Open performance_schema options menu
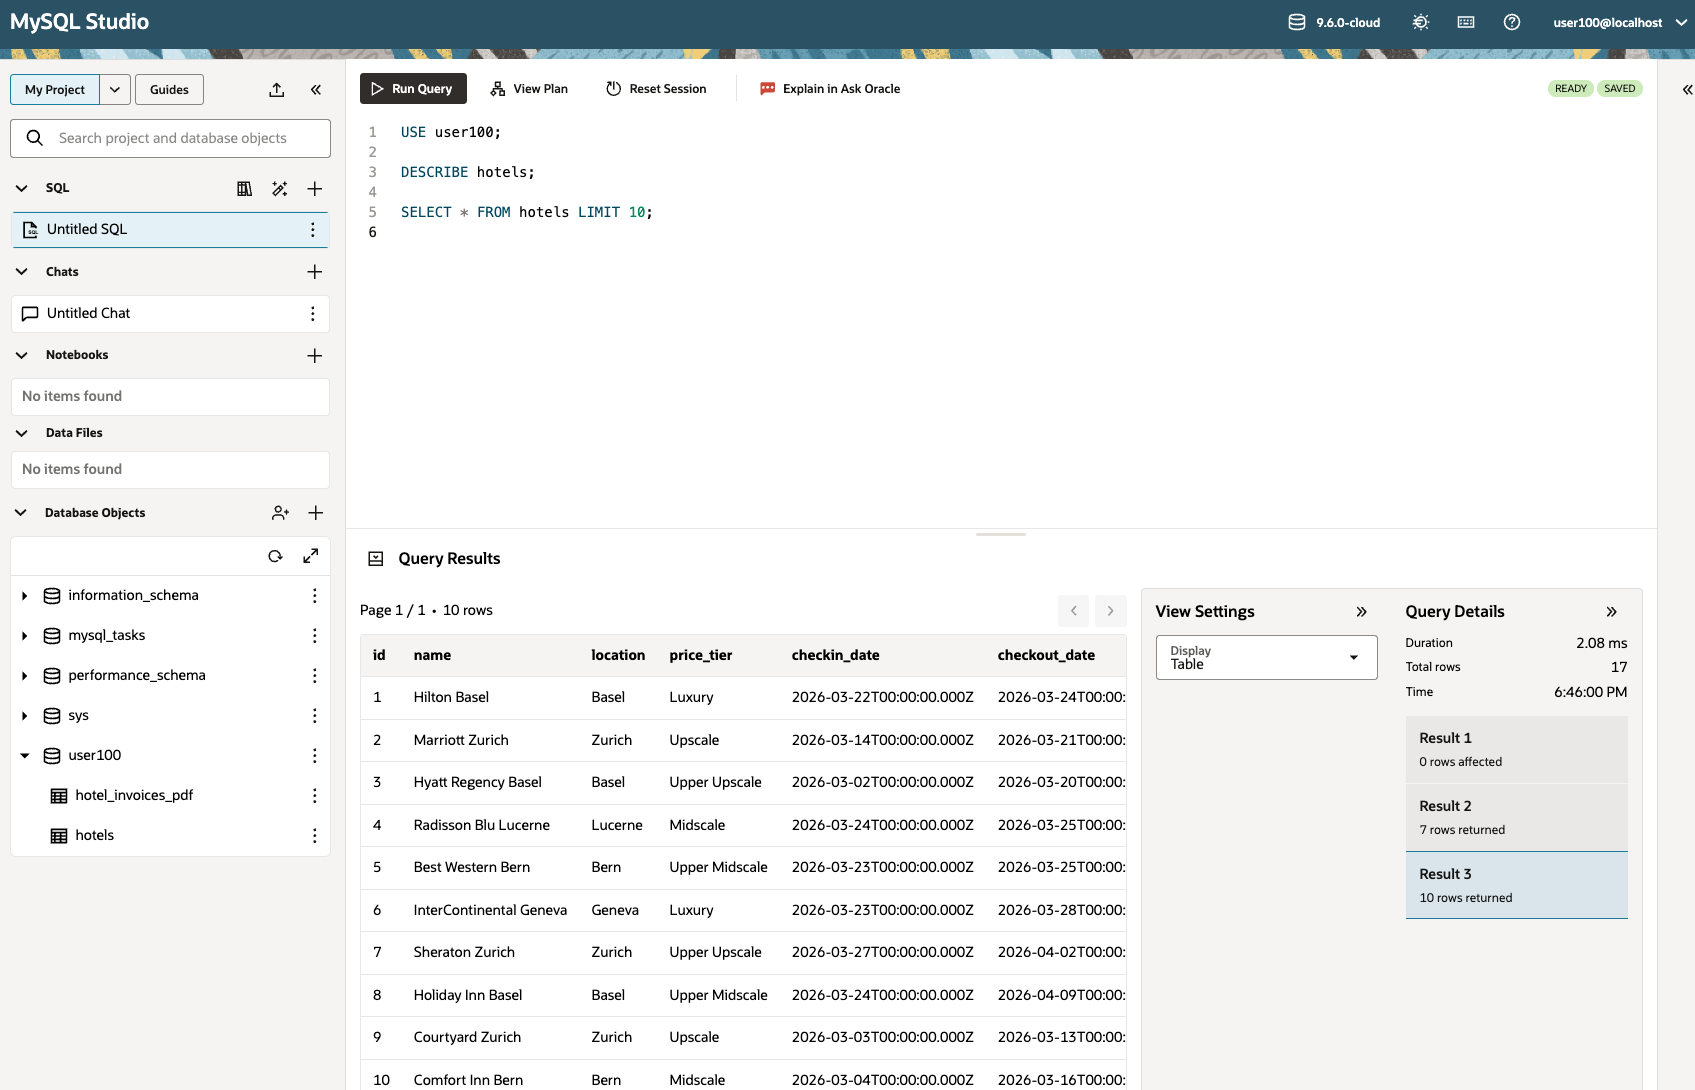1695x1090 pixels. 315,676
